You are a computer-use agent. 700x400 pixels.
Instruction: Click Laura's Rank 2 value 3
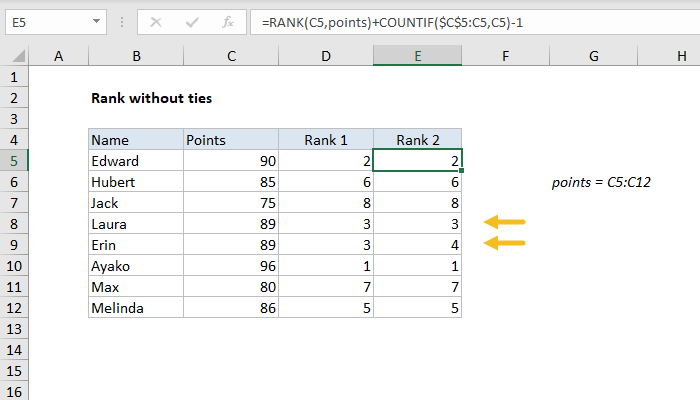(x=417, y=224)
